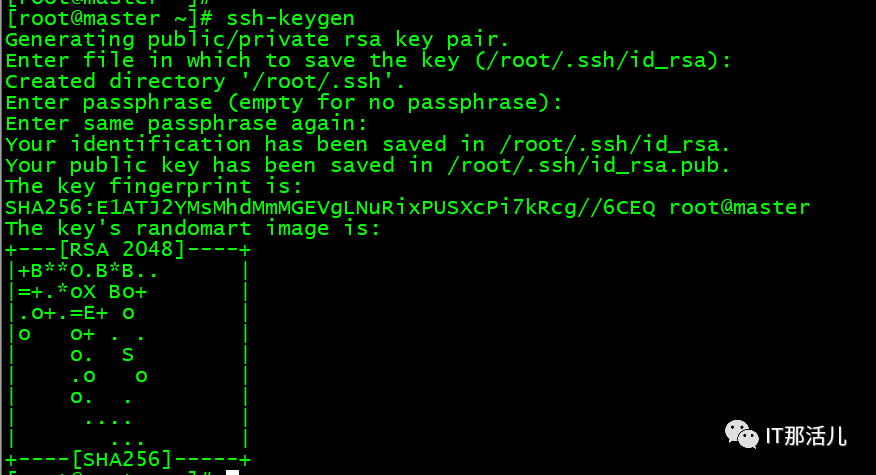
Task: Click the terminal cursor block at prompt
Action: [232, 472]
